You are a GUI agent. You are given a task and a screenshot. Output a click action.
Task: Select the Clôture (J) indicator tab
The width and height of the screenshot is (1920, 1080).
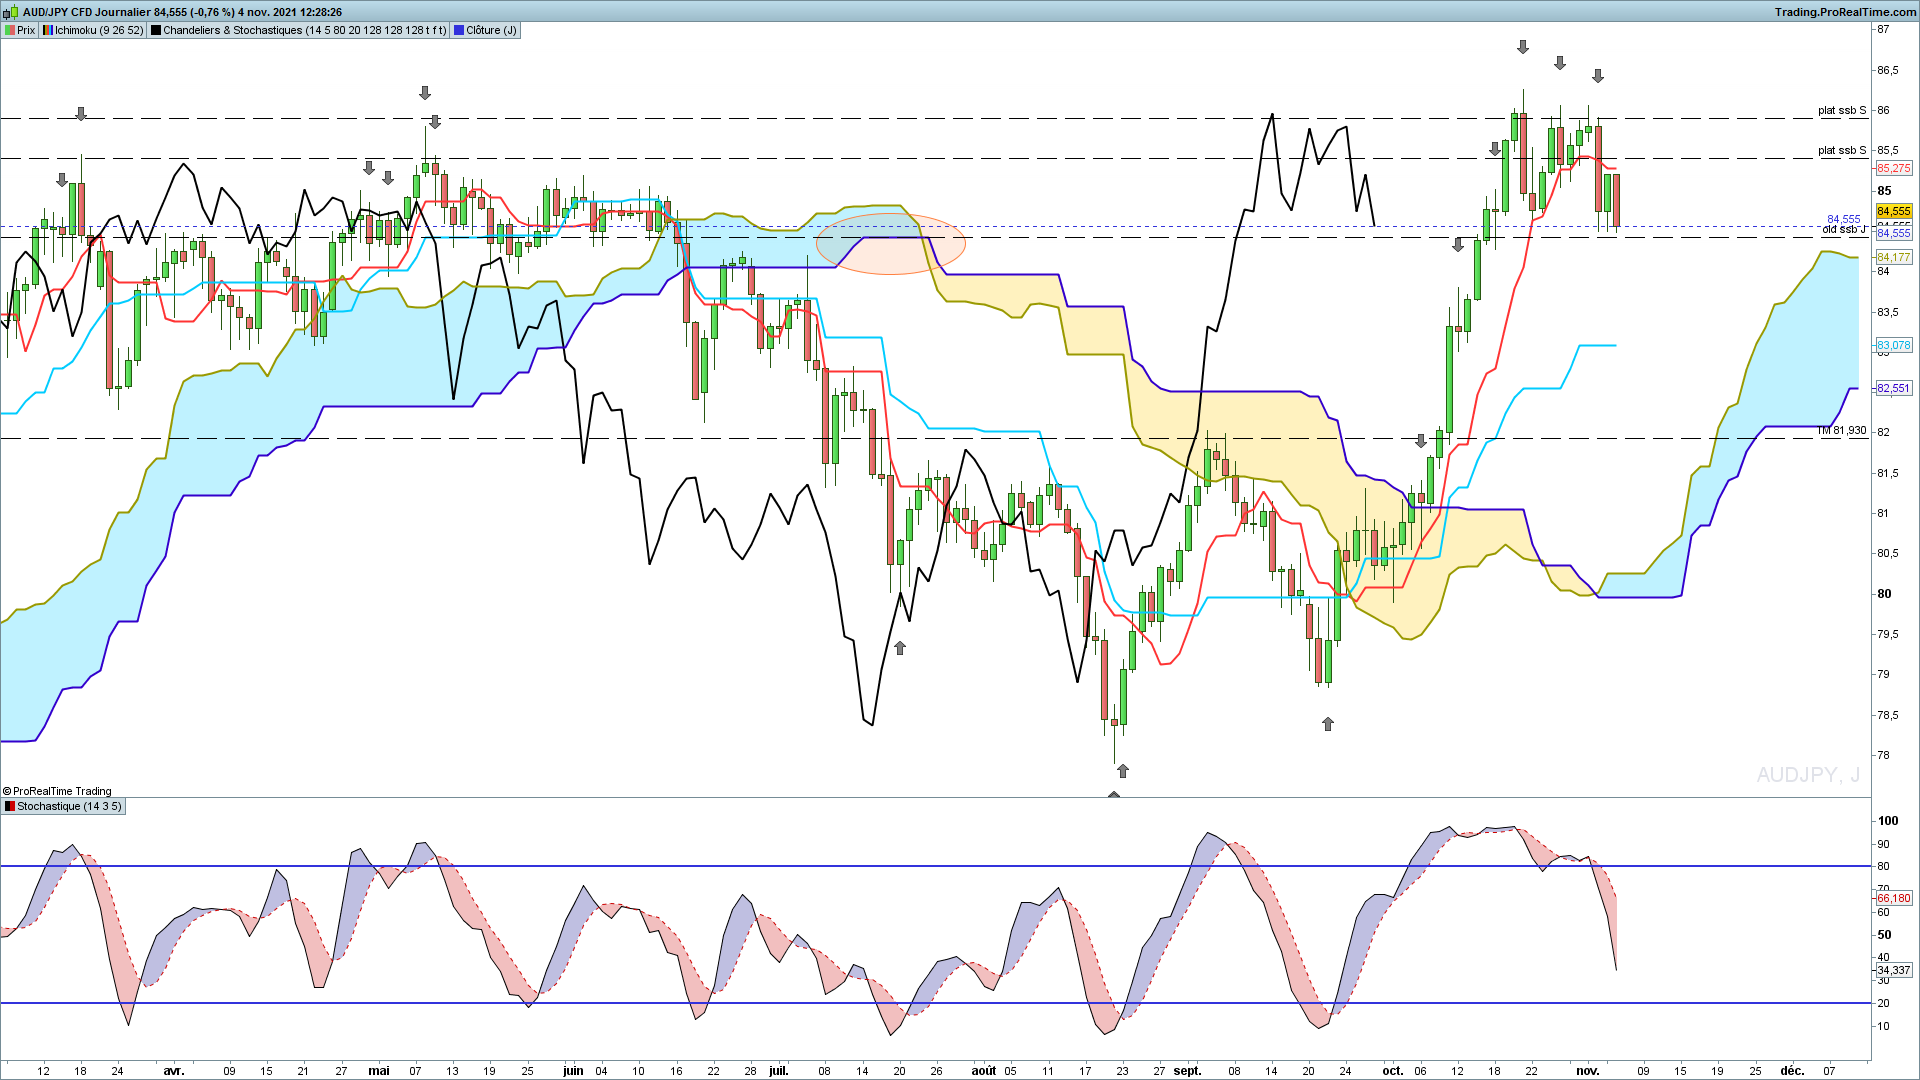point(486,30)
